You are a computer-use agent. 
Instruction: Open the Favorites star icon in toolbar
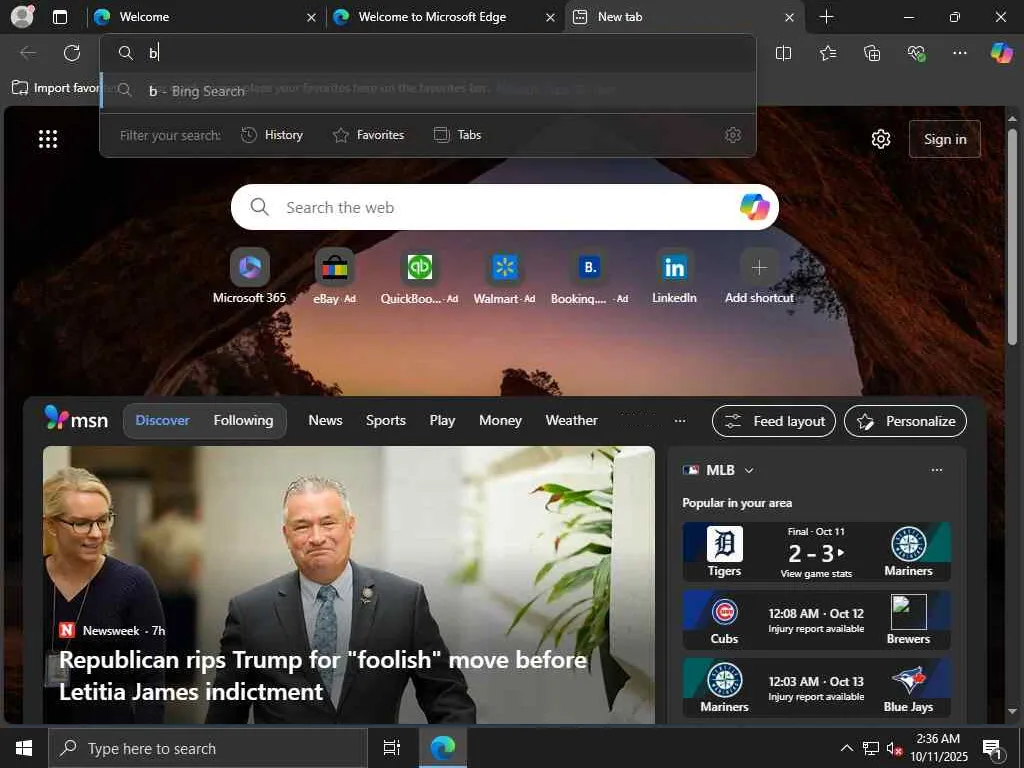pyautogui.click(x=828, y=53)
